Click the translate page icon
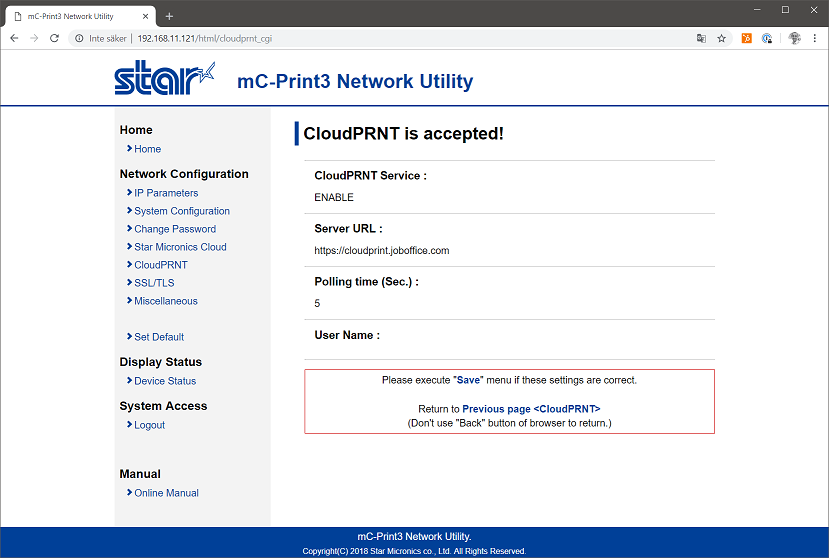The height and width of the screenshot is (558, 829). tap(701, 38)
